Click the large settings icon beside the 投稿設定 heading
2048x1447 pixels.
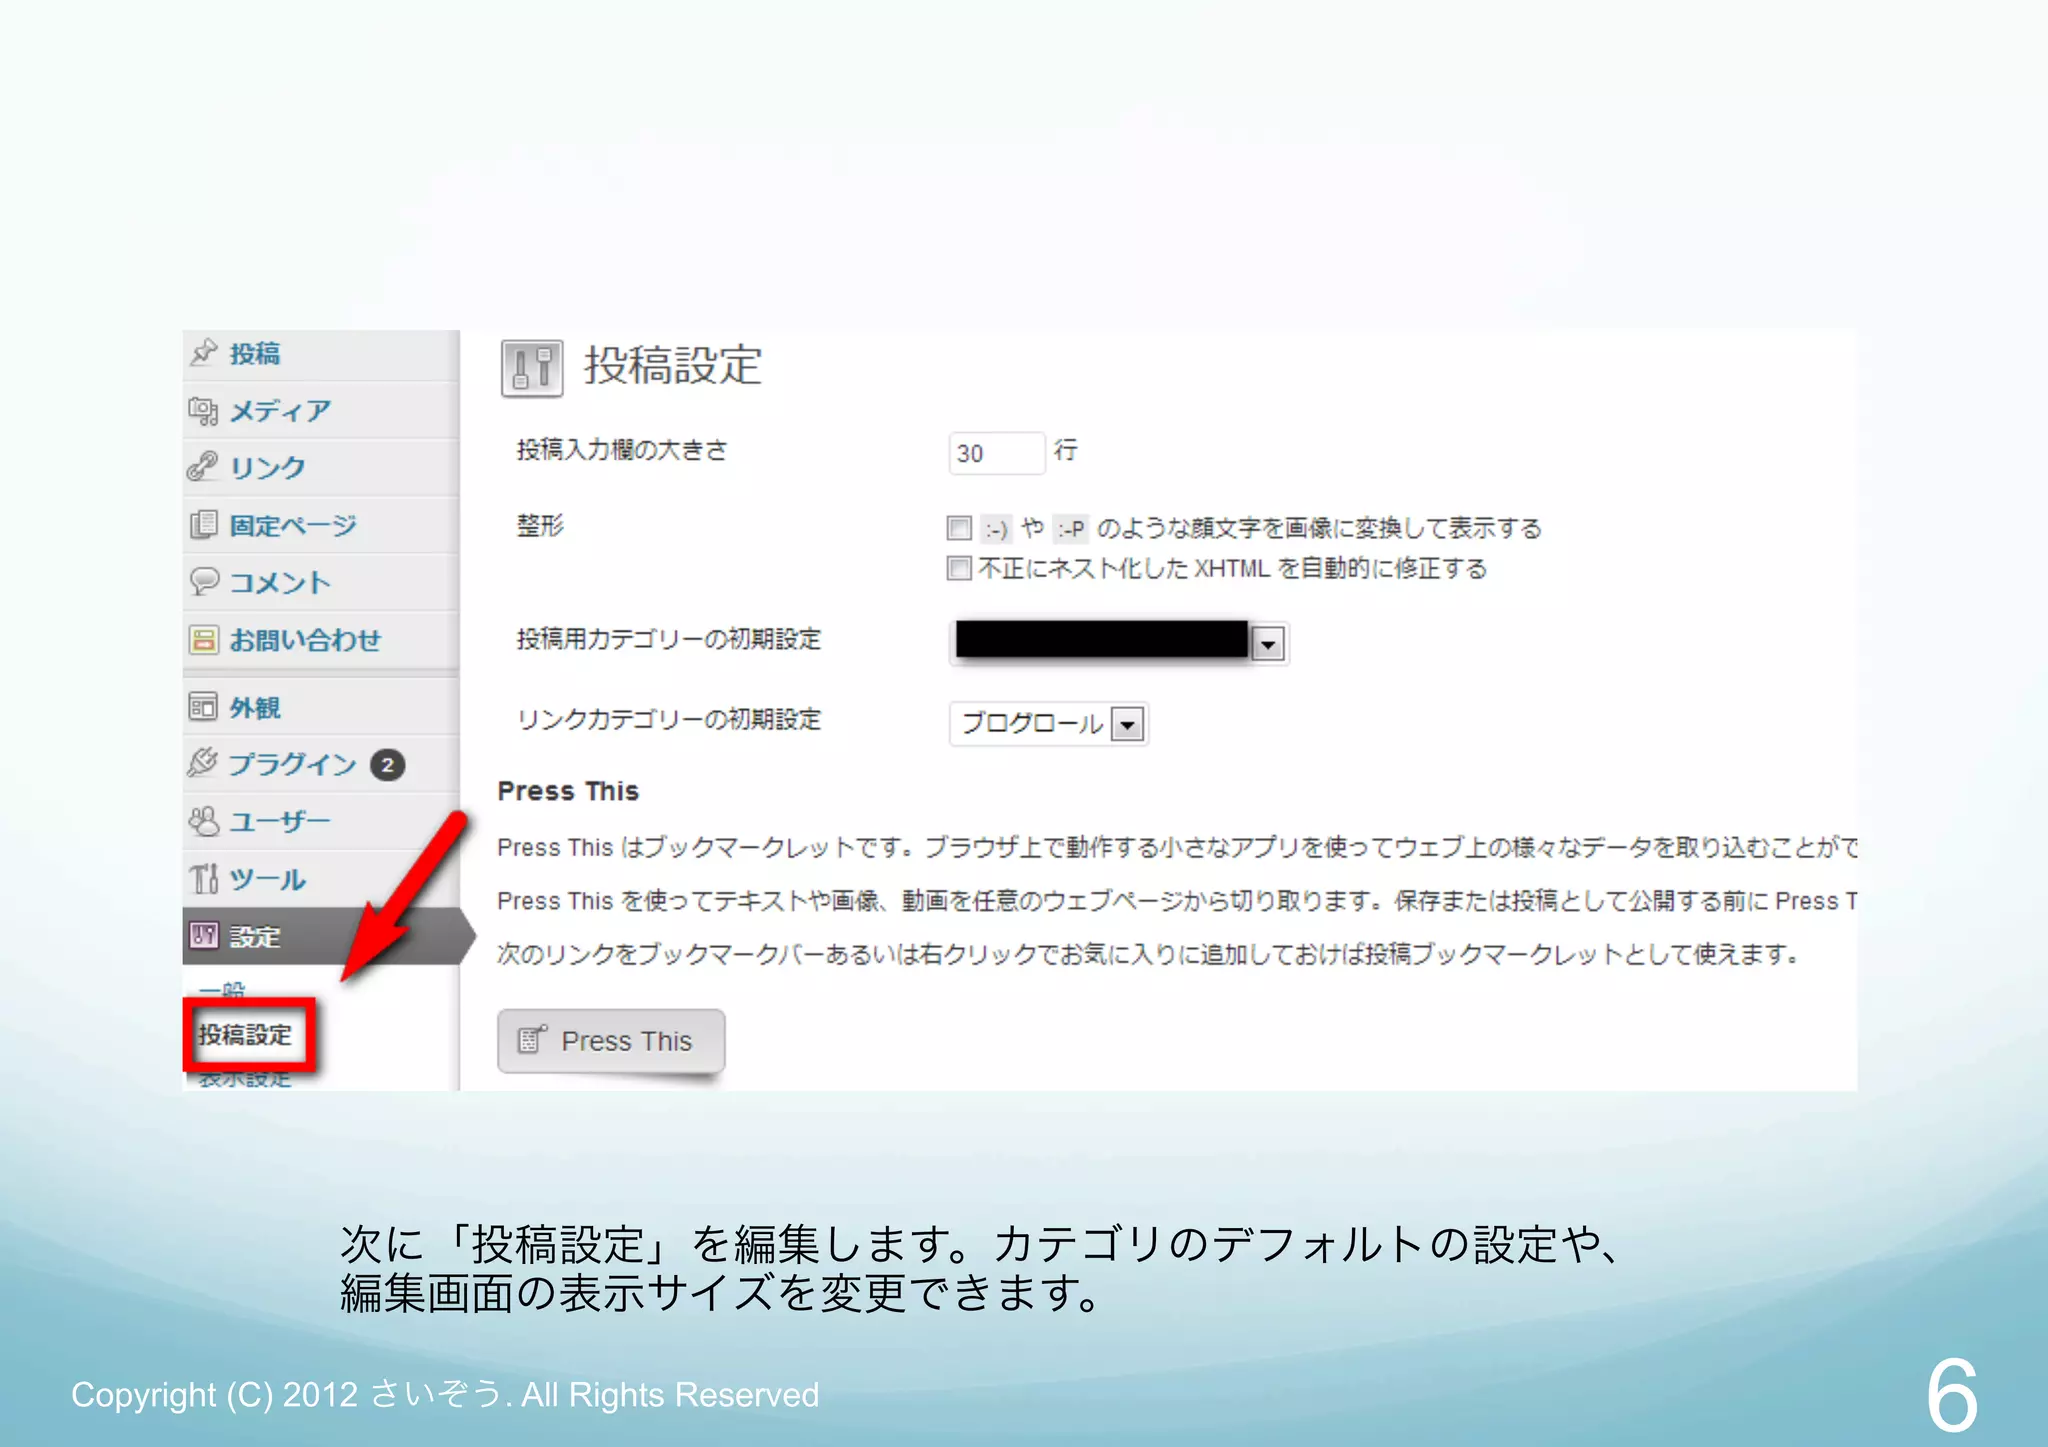coord(532,368)
